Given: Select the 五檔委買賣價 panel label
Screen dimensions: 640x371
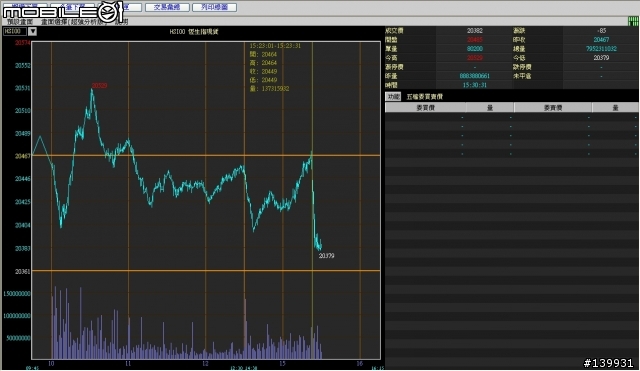Looking at the screenshot, I should [424, 97].
